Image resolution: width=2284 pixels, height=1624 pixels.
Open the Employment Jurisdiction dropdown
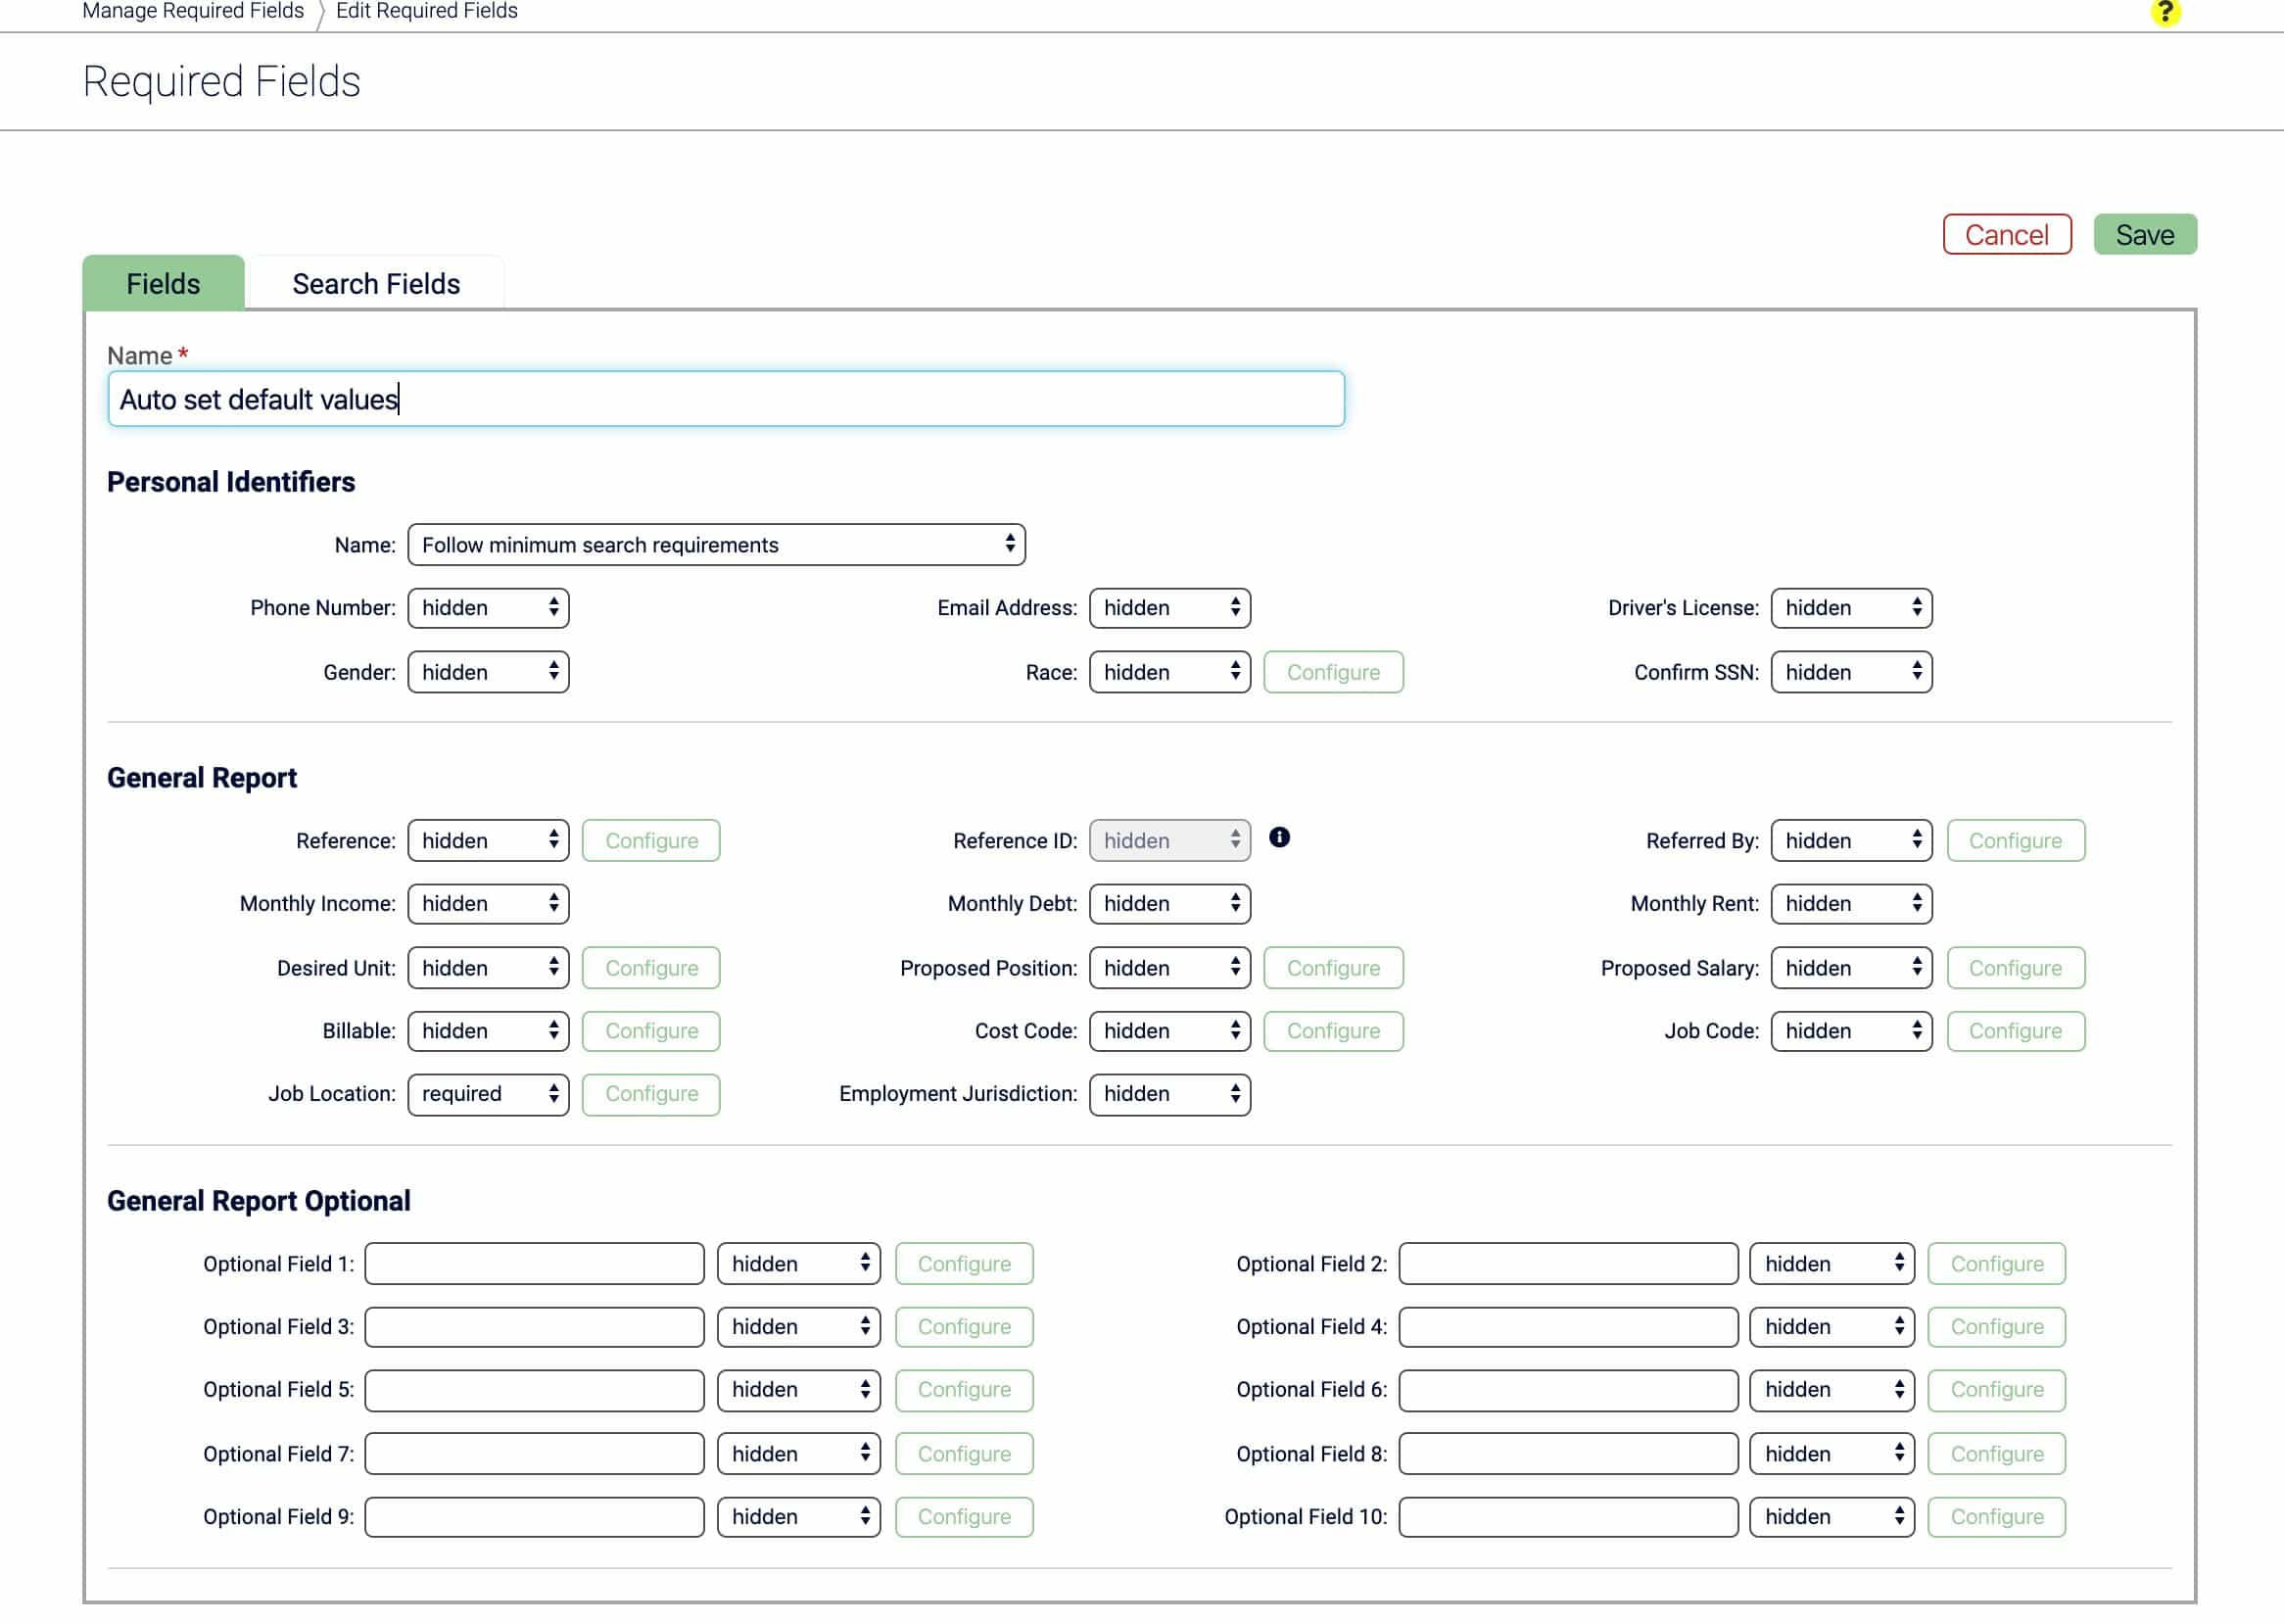pos(1170,1093)
